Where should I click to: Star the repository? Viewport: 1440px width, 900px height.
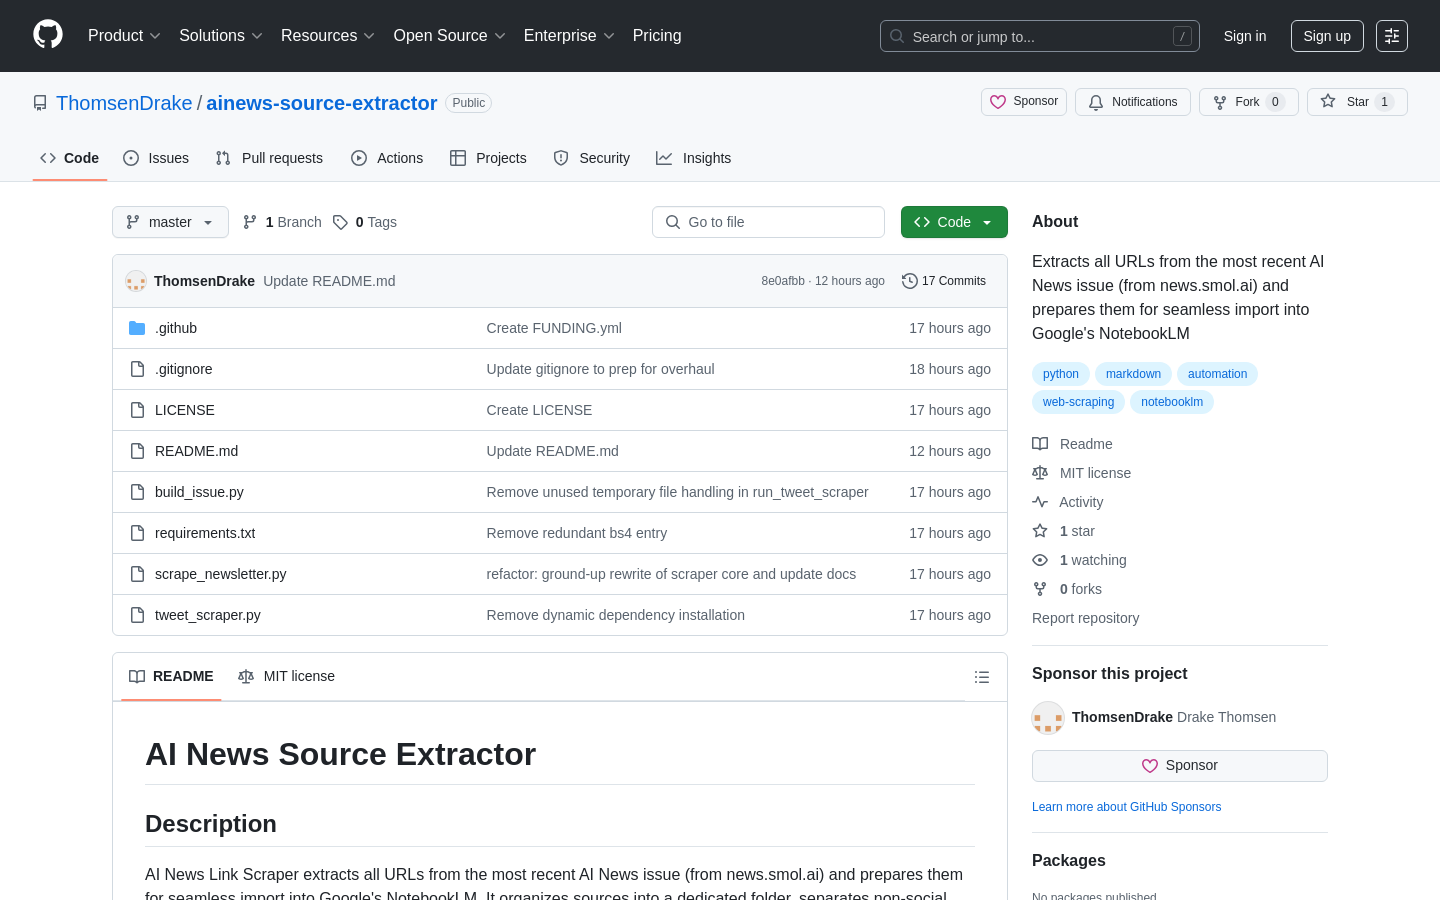(x=1357, y=102)
